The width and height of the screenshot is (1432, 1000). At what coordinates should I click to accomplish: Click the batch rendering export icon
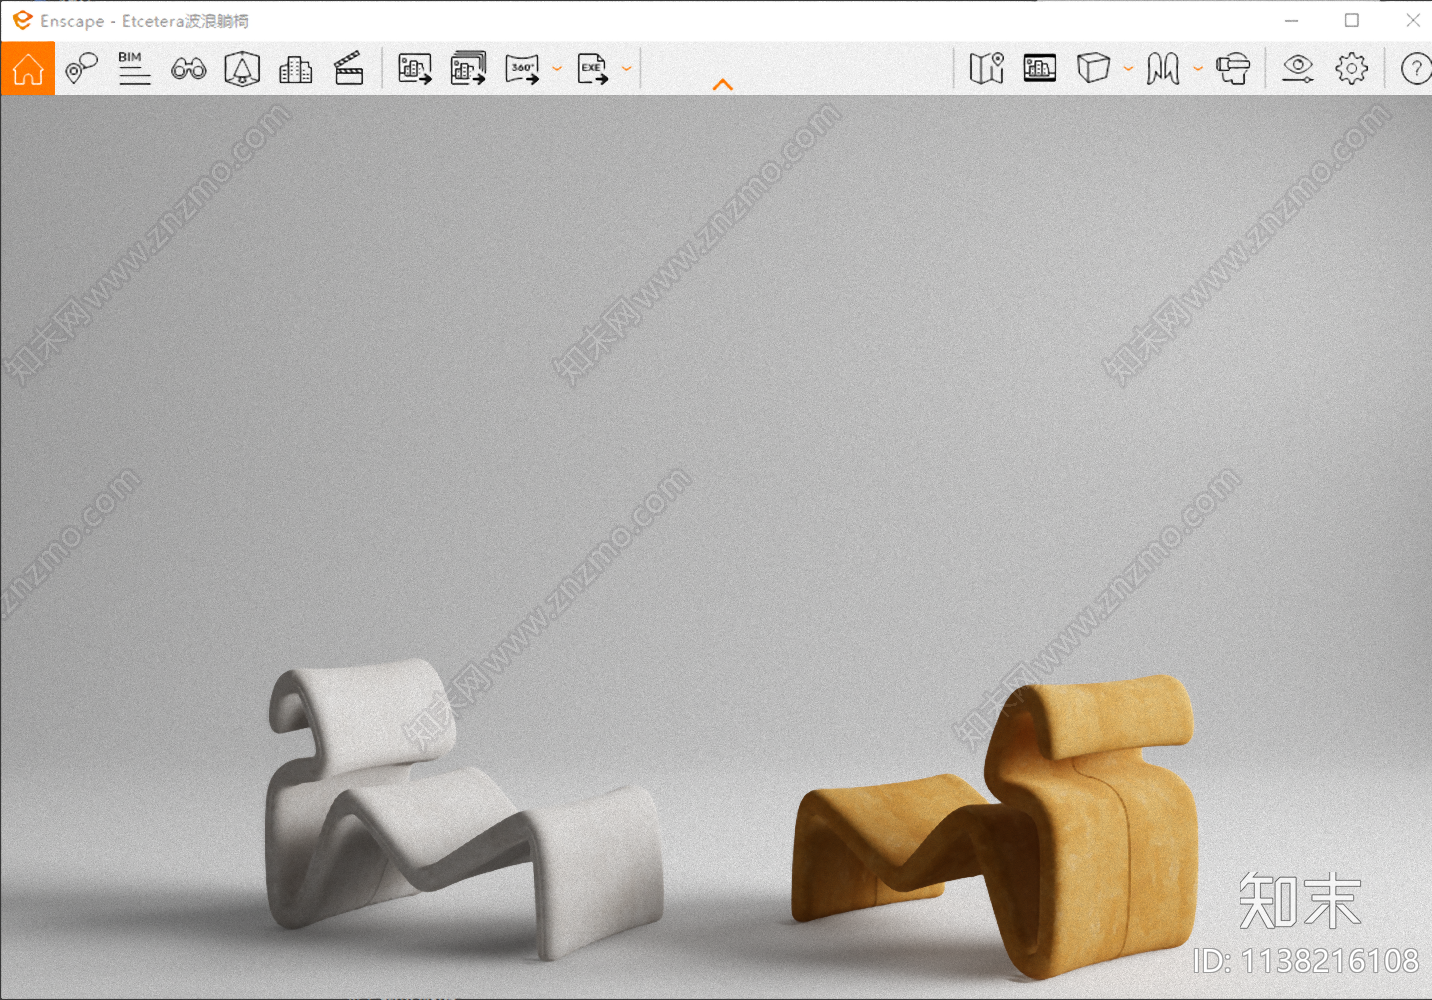pos(468,68)
